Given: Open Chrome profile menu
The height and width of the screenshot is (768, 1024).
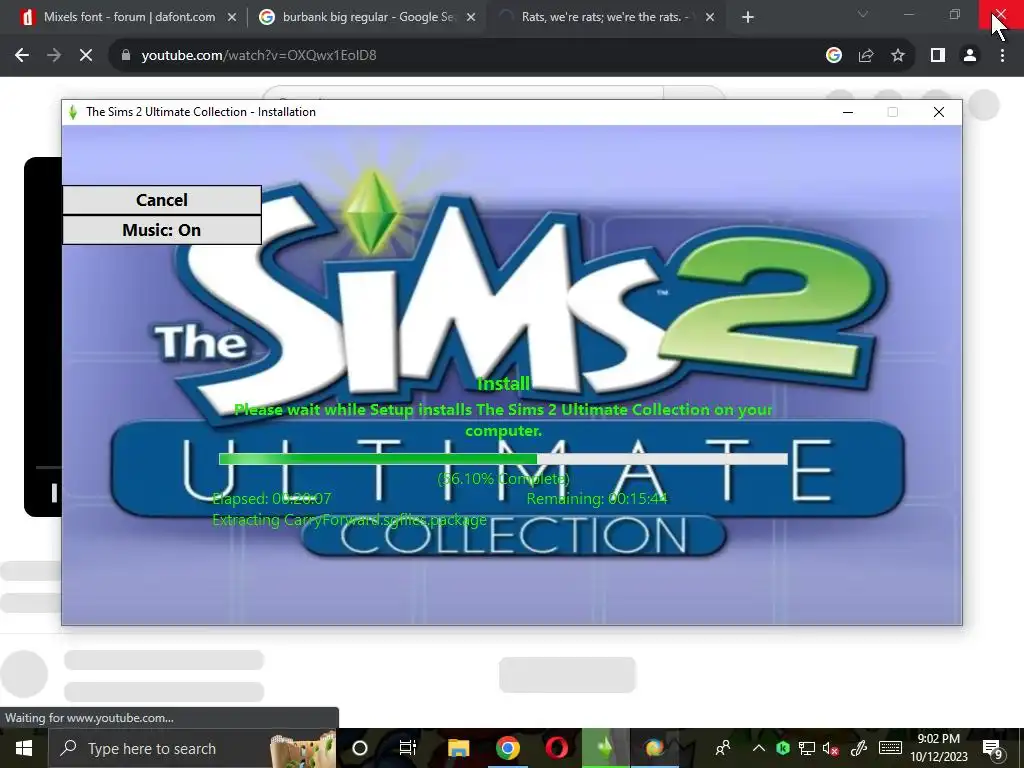Looking at the screenshot, I should click(x=970, y=56).
